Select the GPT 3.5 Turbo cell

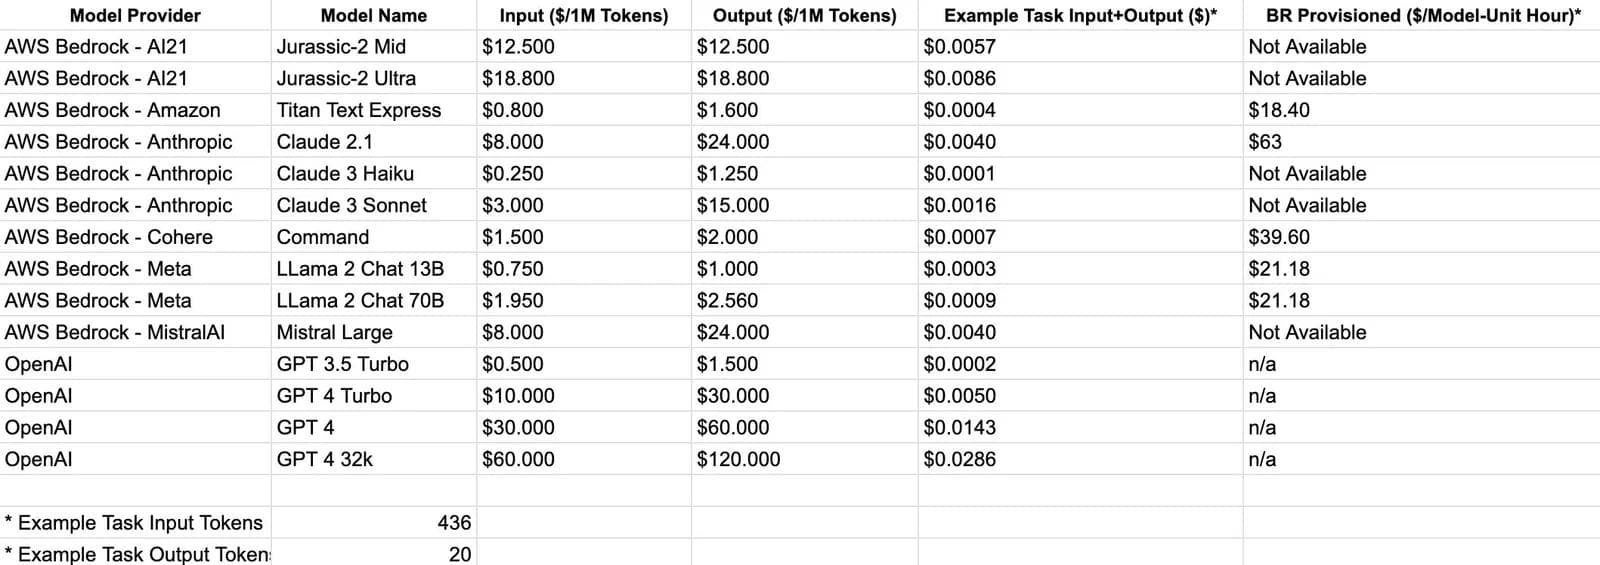point(342,365)
